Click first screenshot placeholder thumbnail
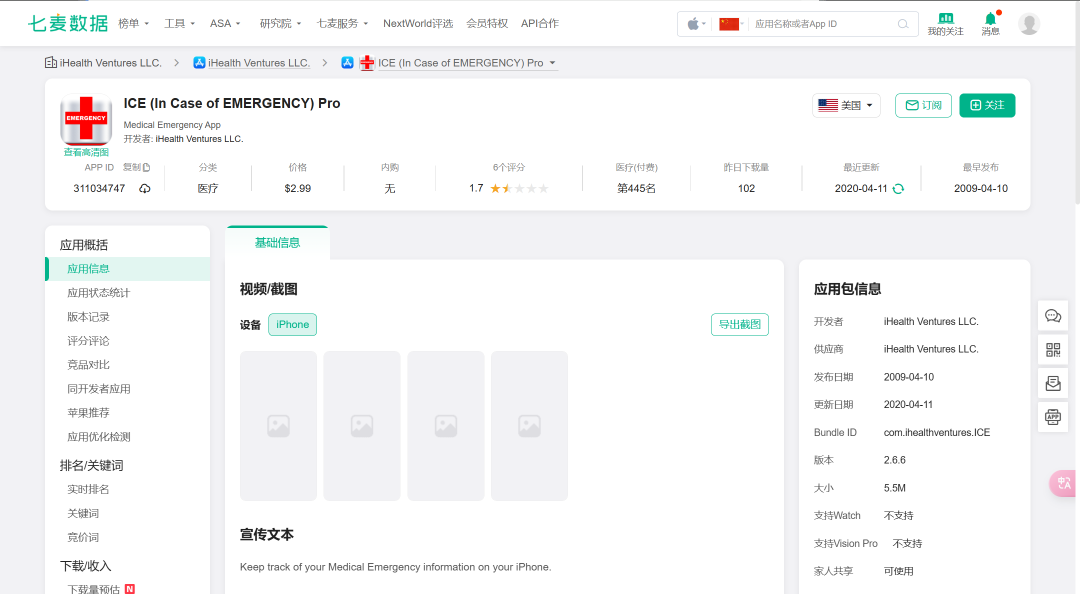 278,426
